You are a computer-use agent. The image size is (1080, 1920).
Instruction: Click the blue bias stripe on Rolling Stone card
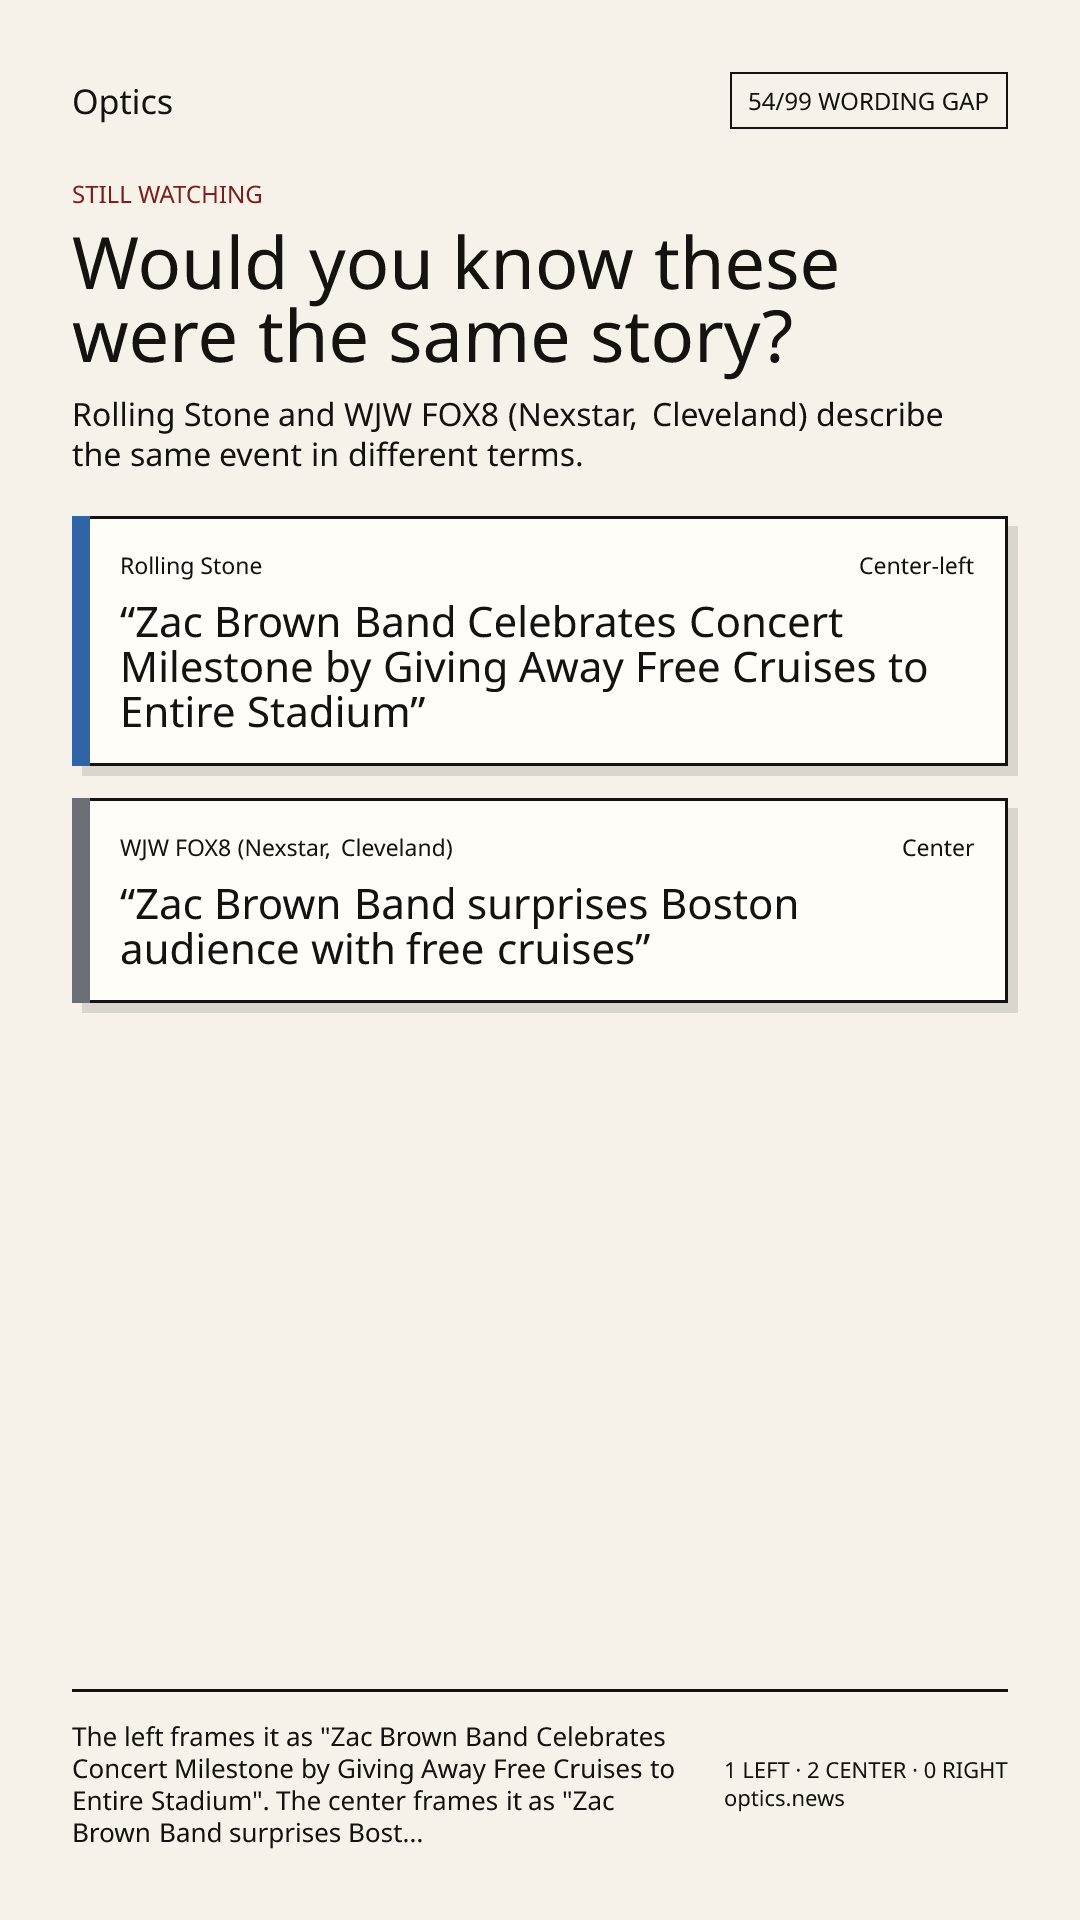click(81, 641)
